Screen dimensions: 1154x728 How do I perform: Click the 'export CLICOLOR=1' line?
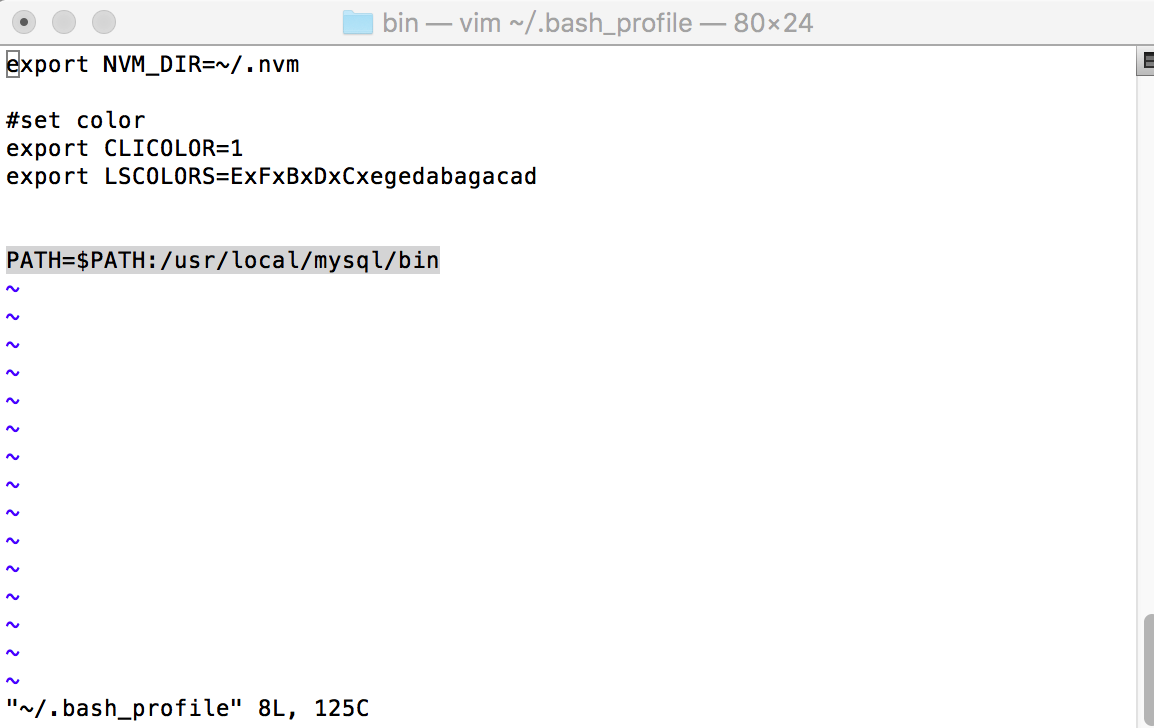tap(124, 148)
